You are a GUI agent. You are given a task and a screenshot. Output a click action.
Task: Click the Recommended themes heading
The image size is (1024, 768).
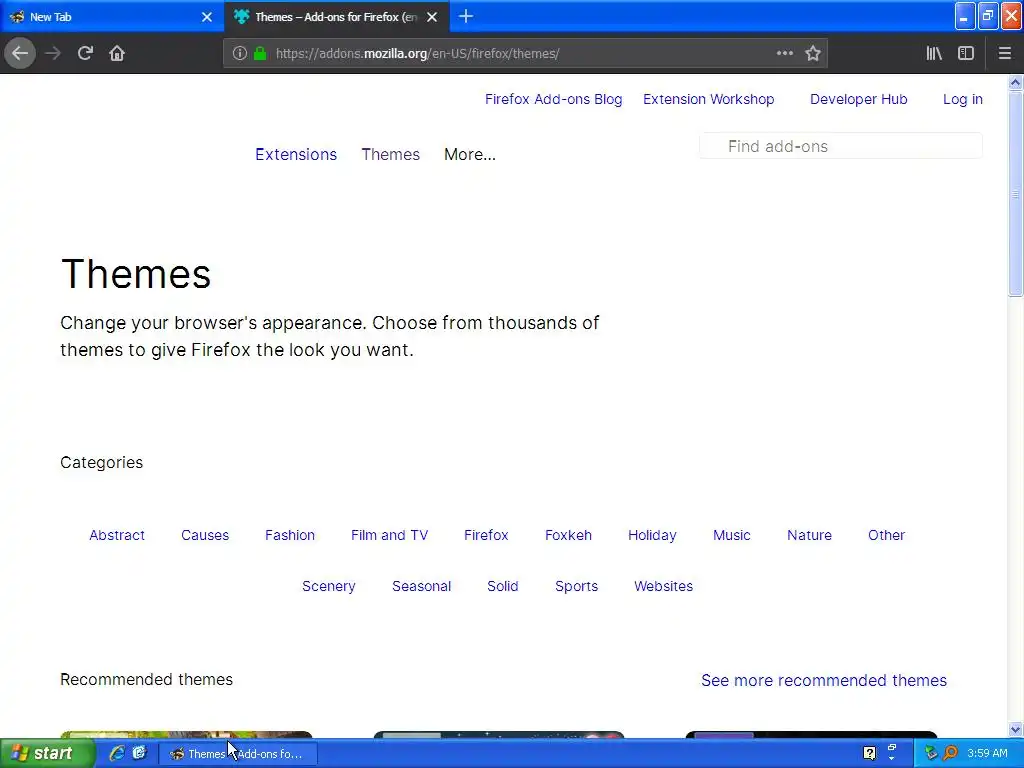pyautogui.click(x=146, y=679)
